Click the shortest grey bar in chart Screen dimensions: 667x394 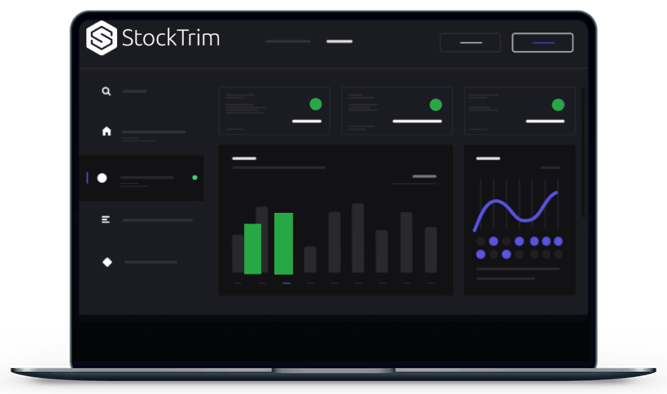310,259
